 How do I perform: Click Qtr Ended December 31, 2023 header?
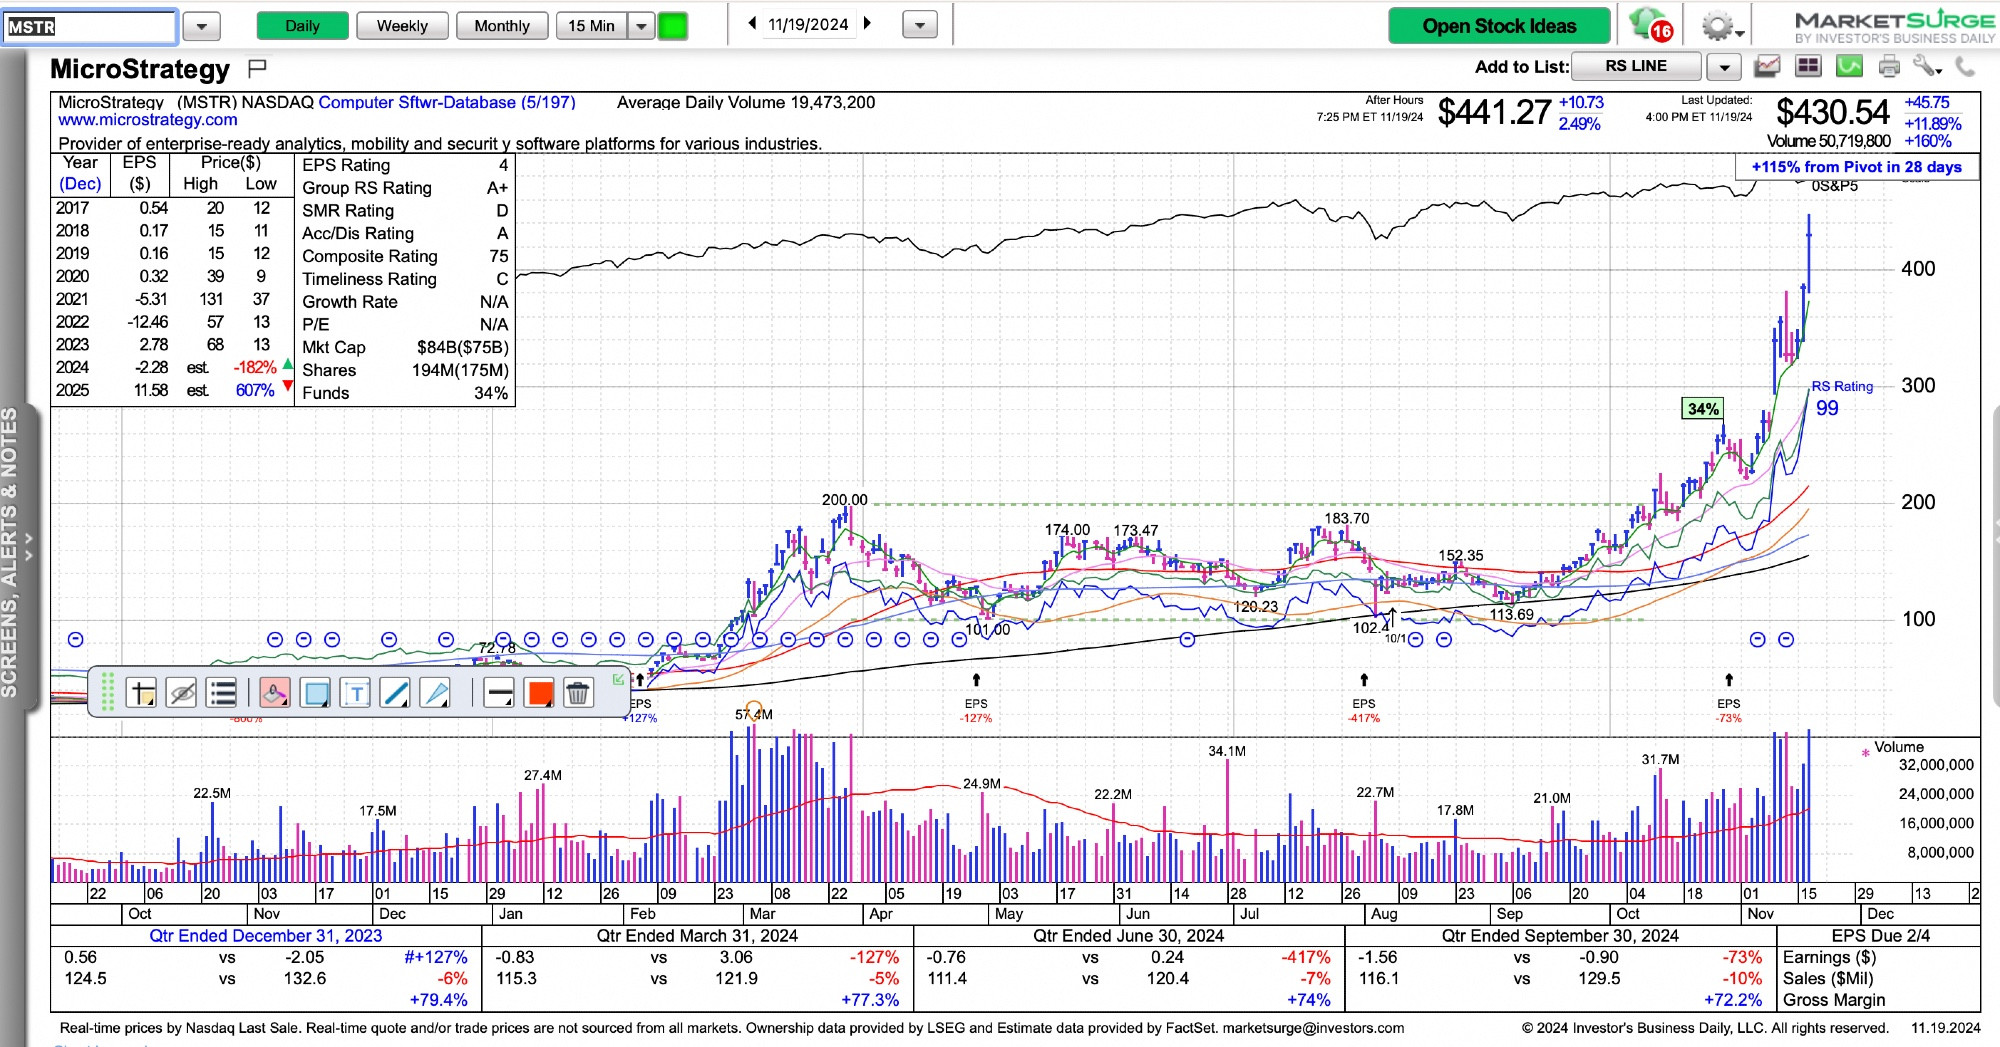coord(266,936)
